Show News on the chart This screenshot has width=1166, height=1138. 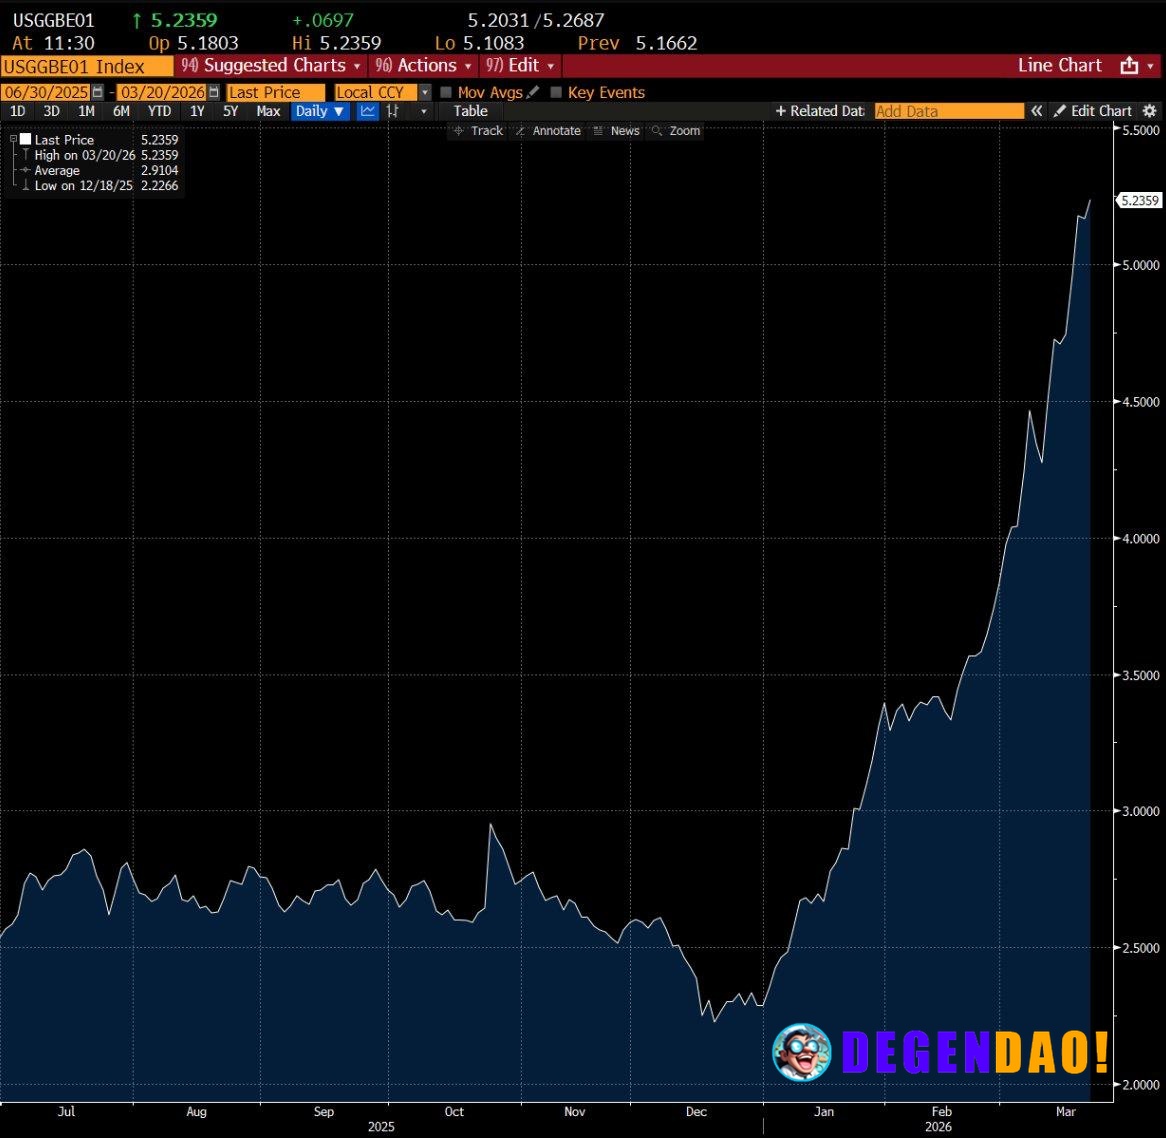pyautogui.click(x=616, y=130)
